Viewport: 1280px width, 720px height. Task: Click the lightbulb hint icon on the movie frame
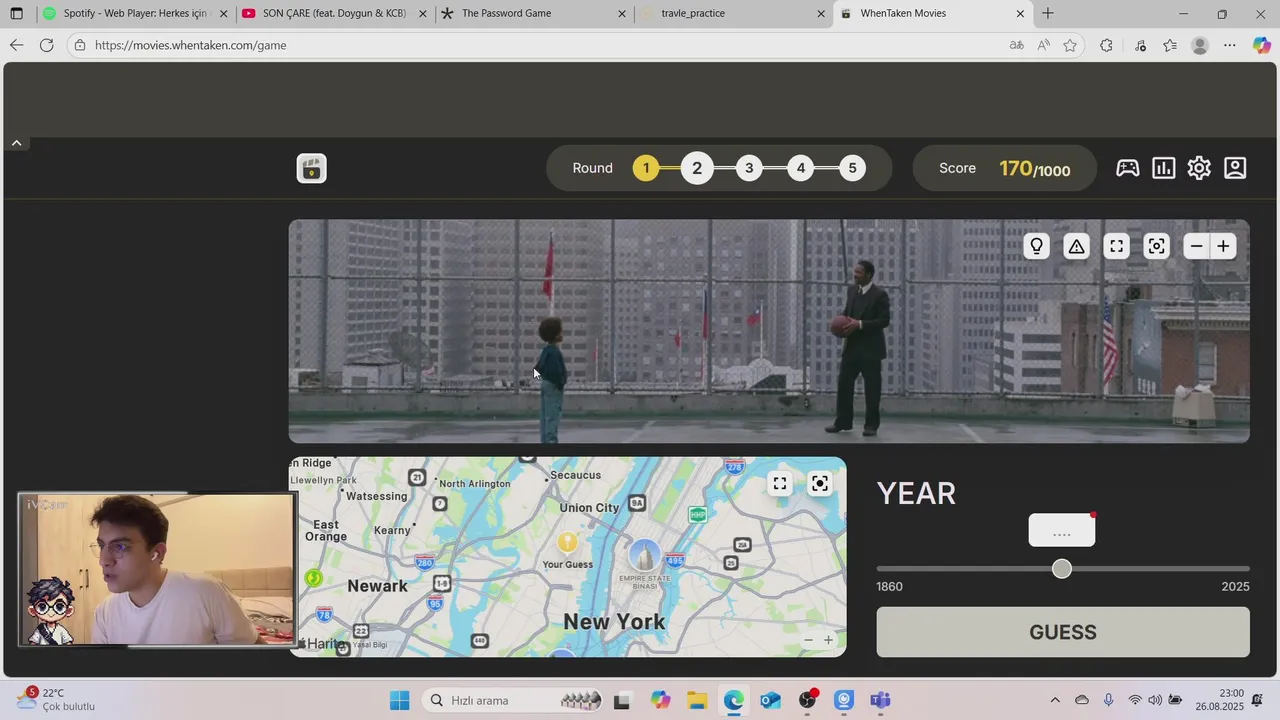click(1037, 246)
